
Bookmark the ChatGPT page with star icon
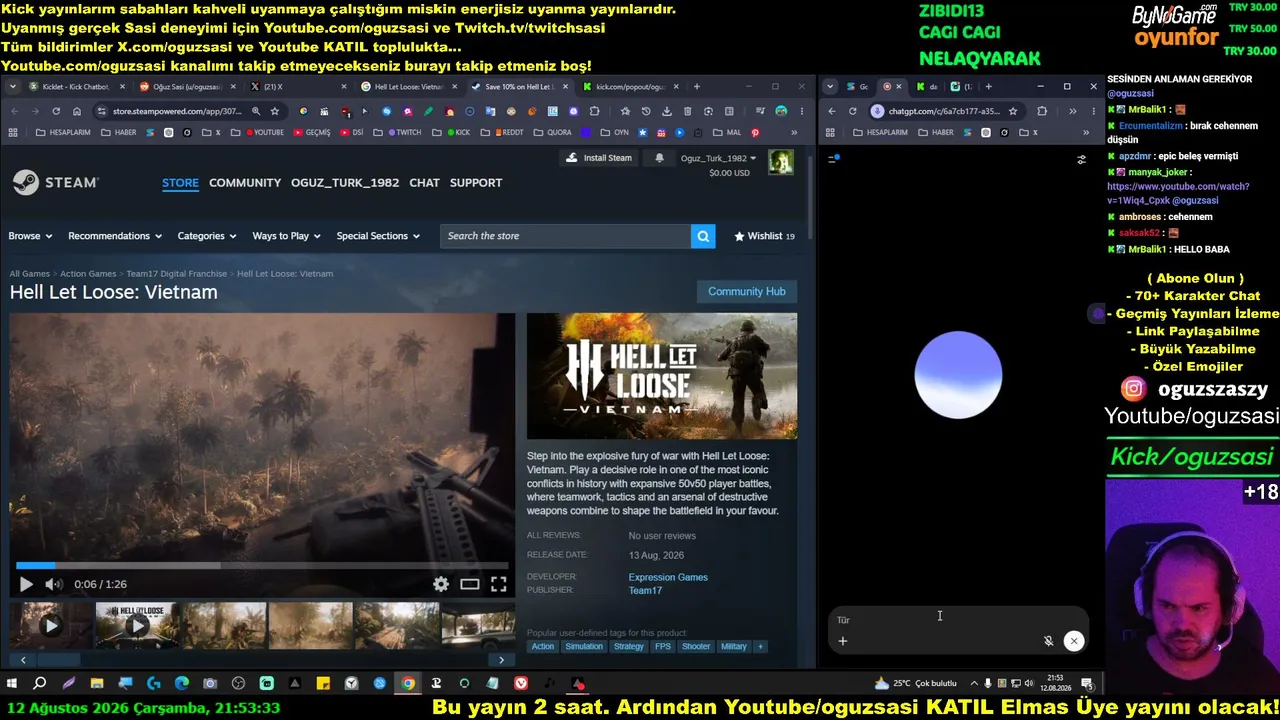(1013, 111)
